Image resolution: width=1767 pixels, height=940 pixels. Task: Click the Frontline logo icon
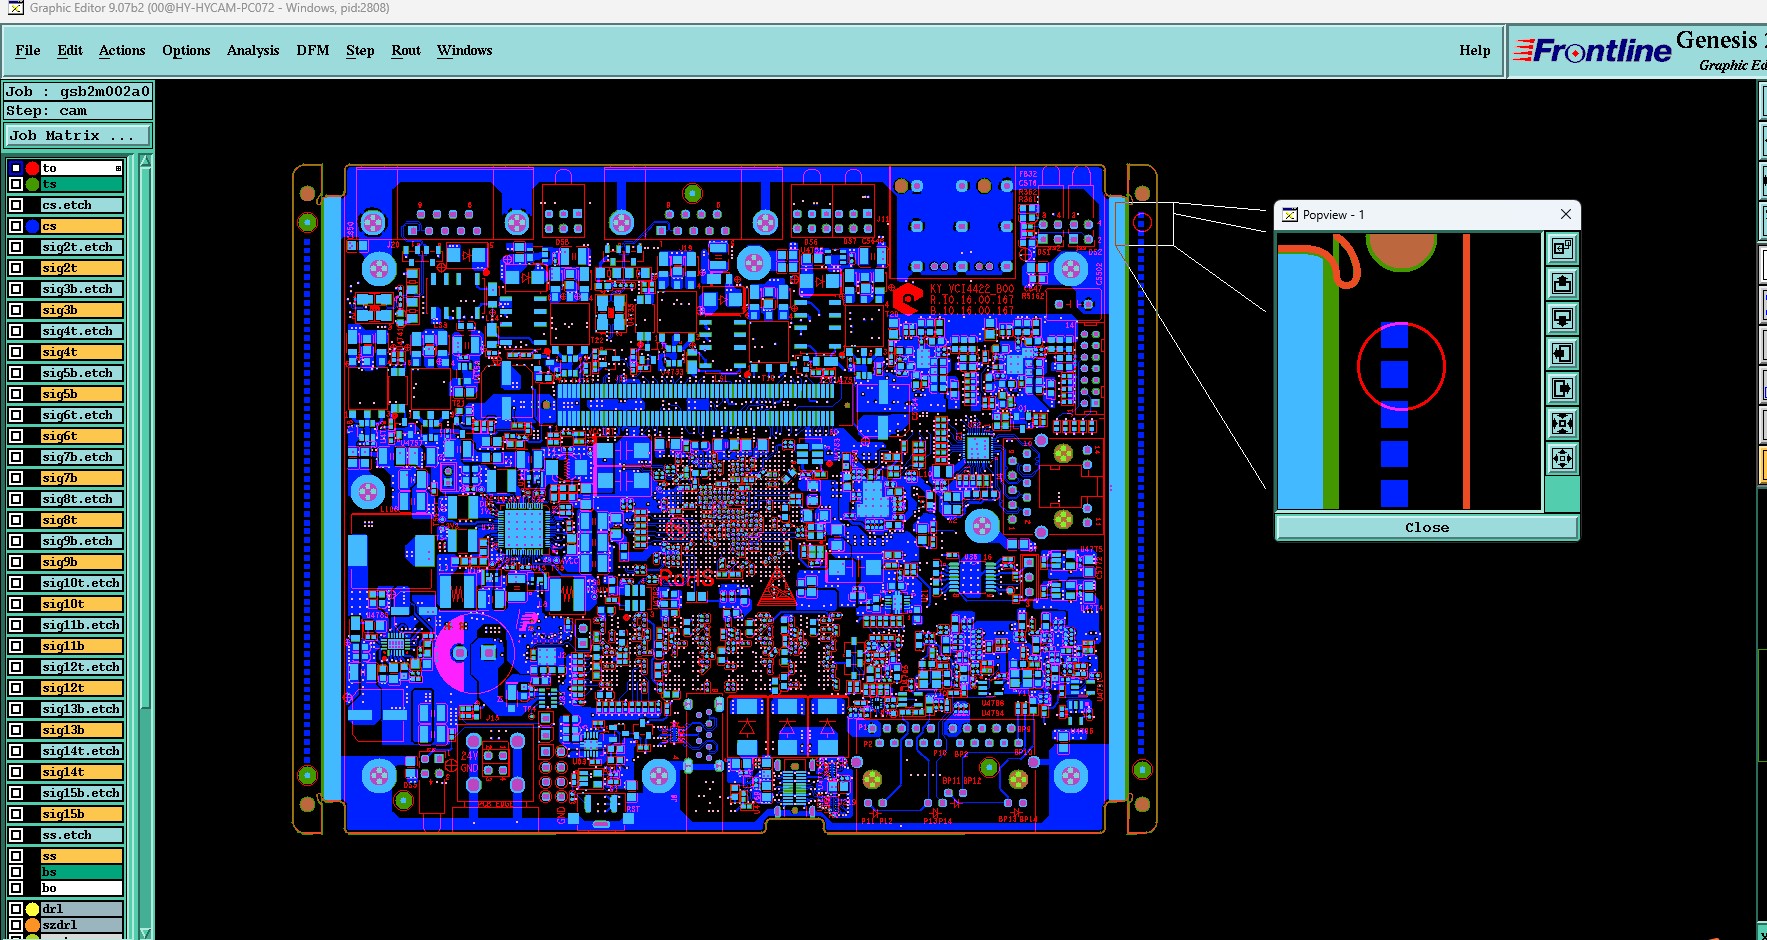click(x=1592, y=50)
